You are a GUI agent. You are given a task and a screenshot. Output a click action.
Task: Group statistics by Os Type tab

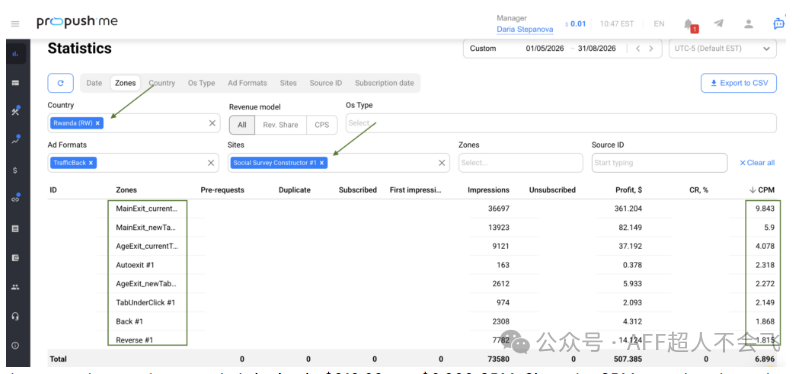tap(202, 83)
